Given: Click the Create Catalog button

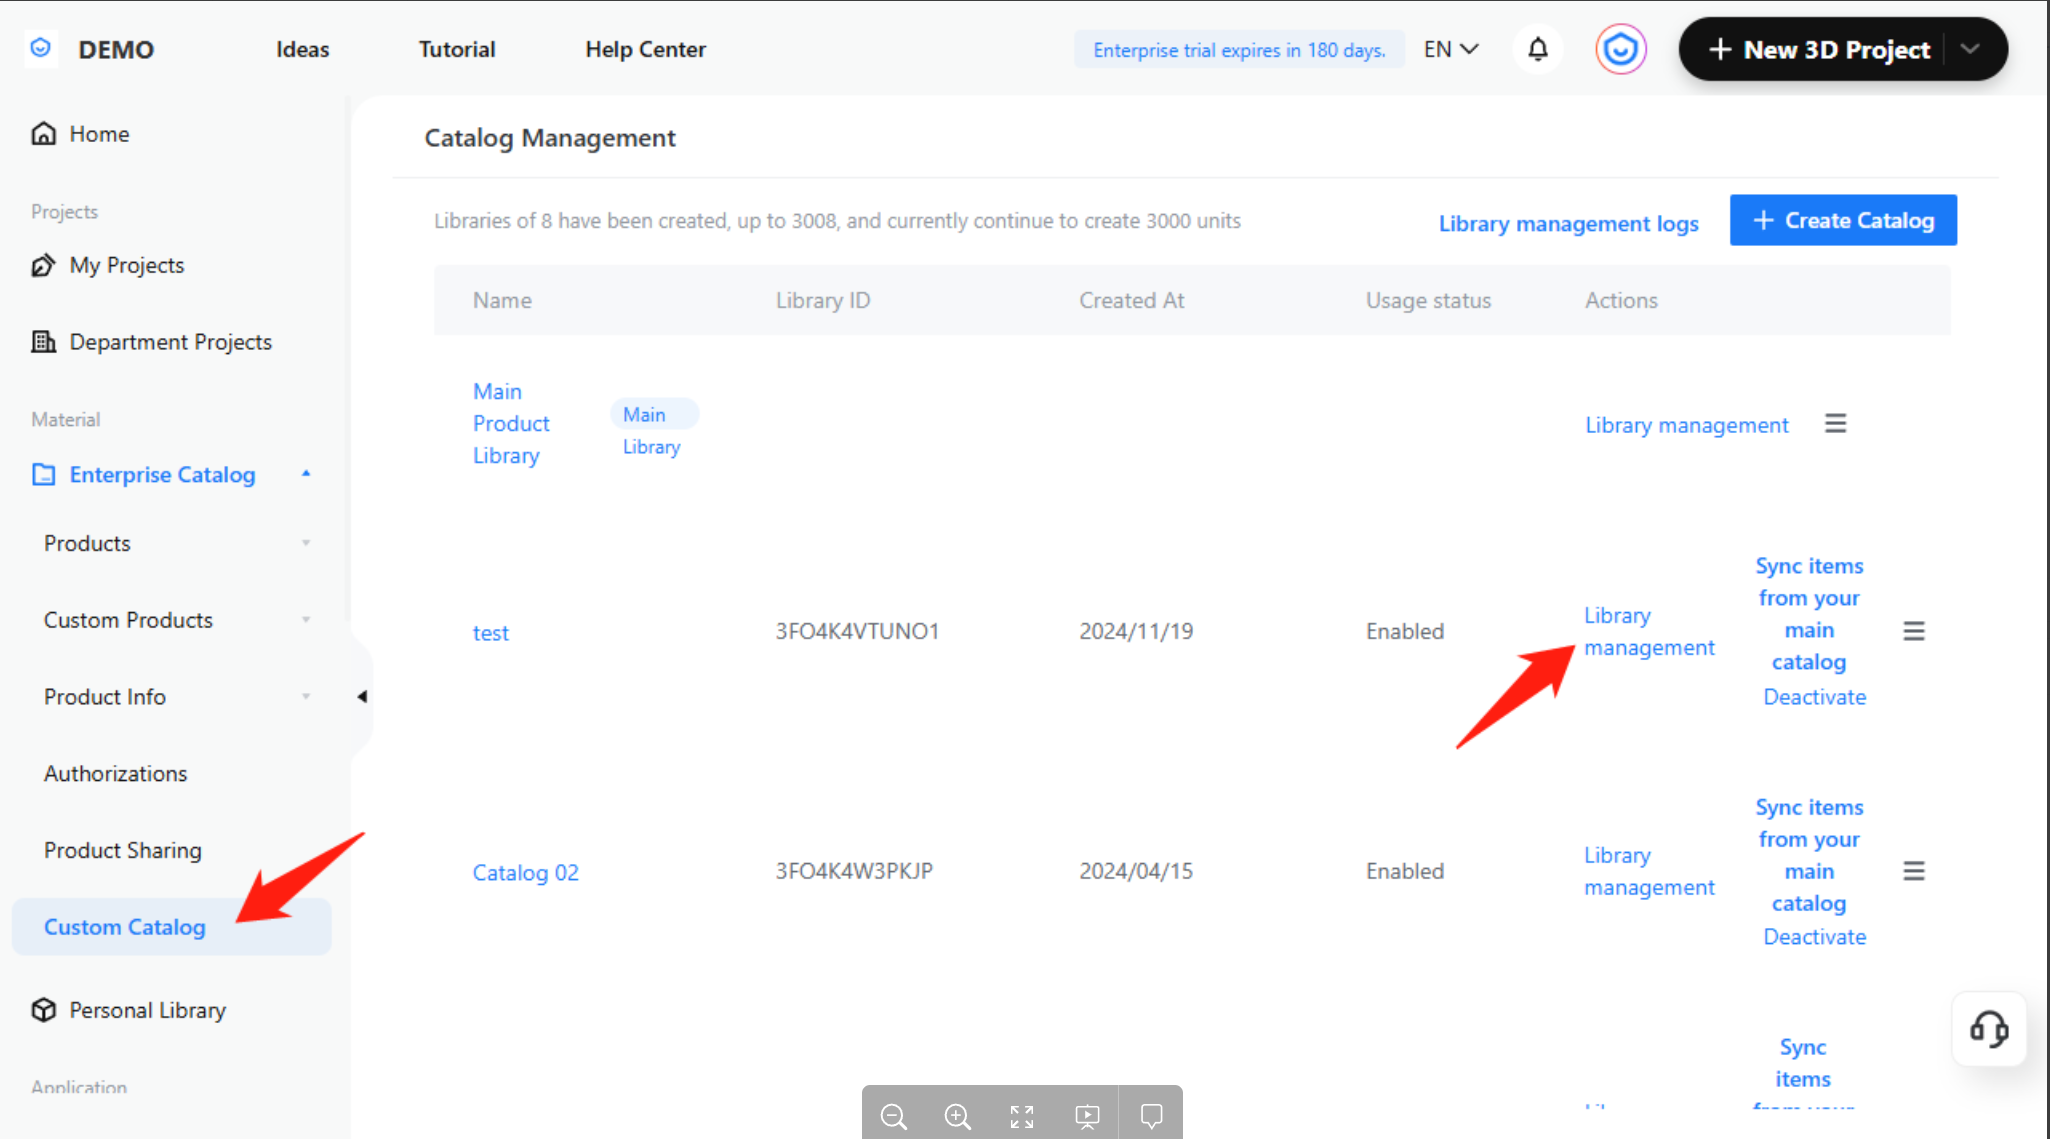Looking at the screenshot, I should [x=1843, y=220].
